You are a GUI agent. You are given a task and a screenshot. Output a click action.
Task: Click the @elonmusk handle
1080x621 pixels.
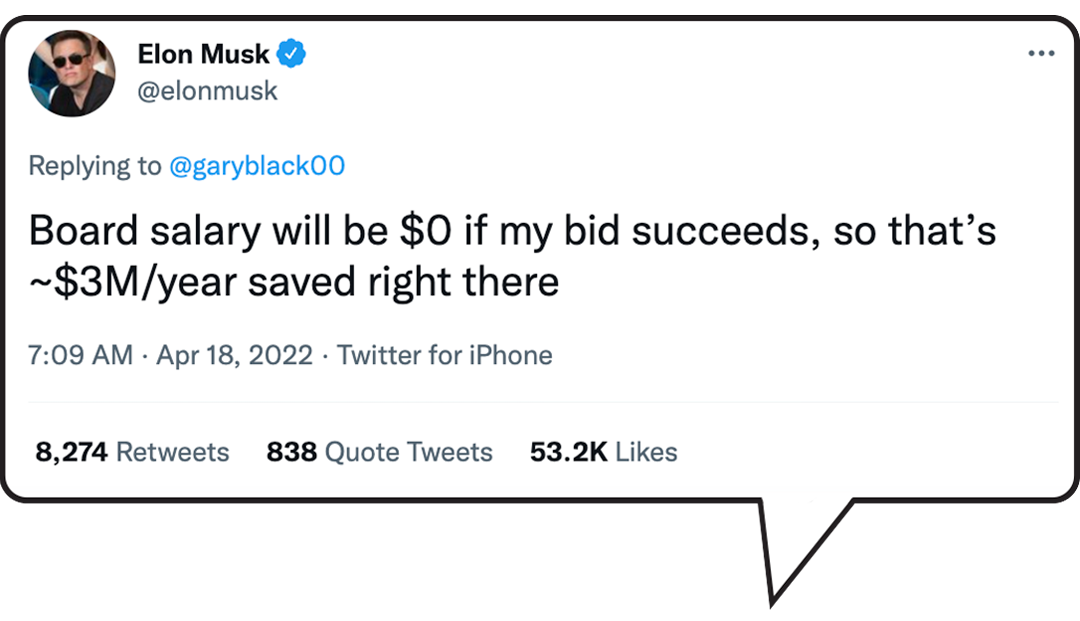[207, 91]
